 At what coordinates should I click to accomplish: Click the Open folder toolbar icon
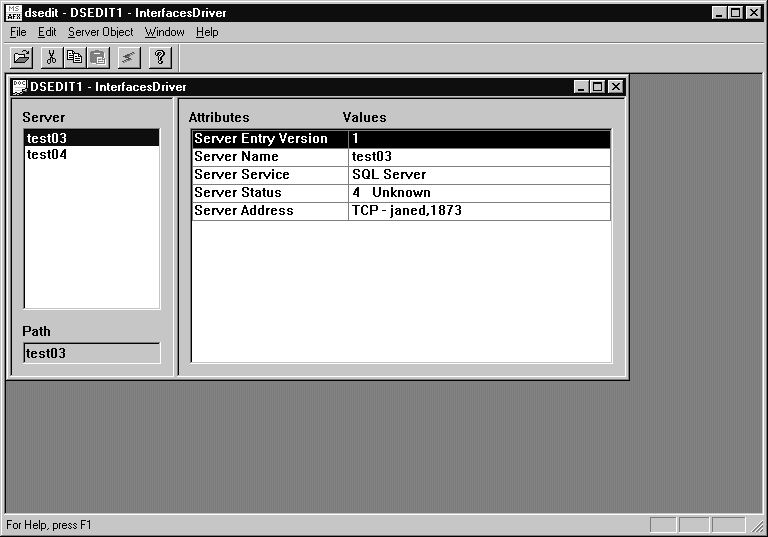[22, 58]
